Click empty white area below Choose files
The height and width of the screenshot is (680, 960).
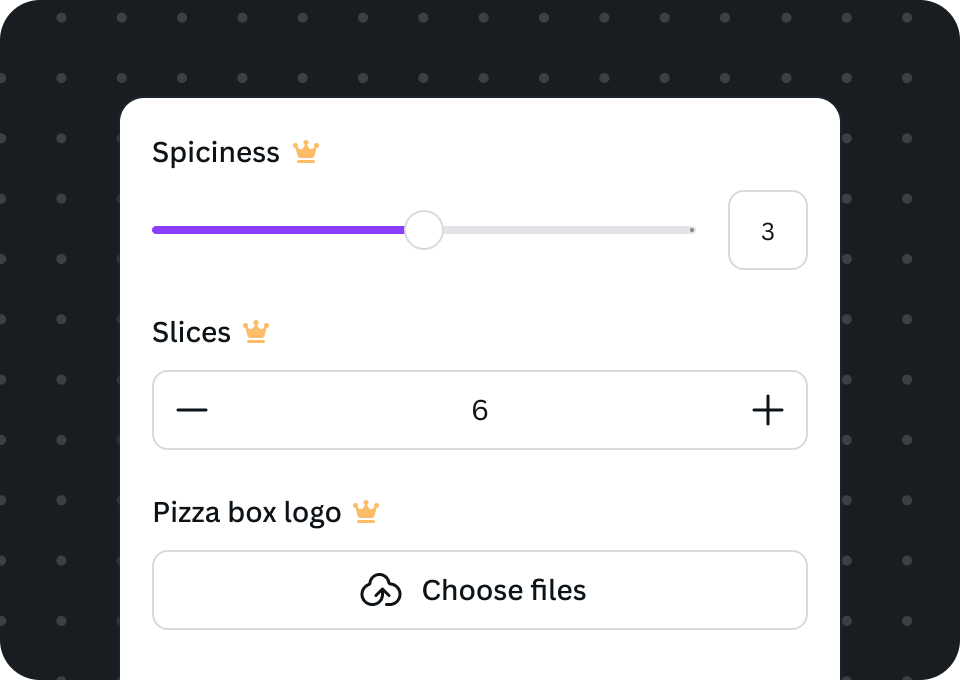(x=480, y=656)
